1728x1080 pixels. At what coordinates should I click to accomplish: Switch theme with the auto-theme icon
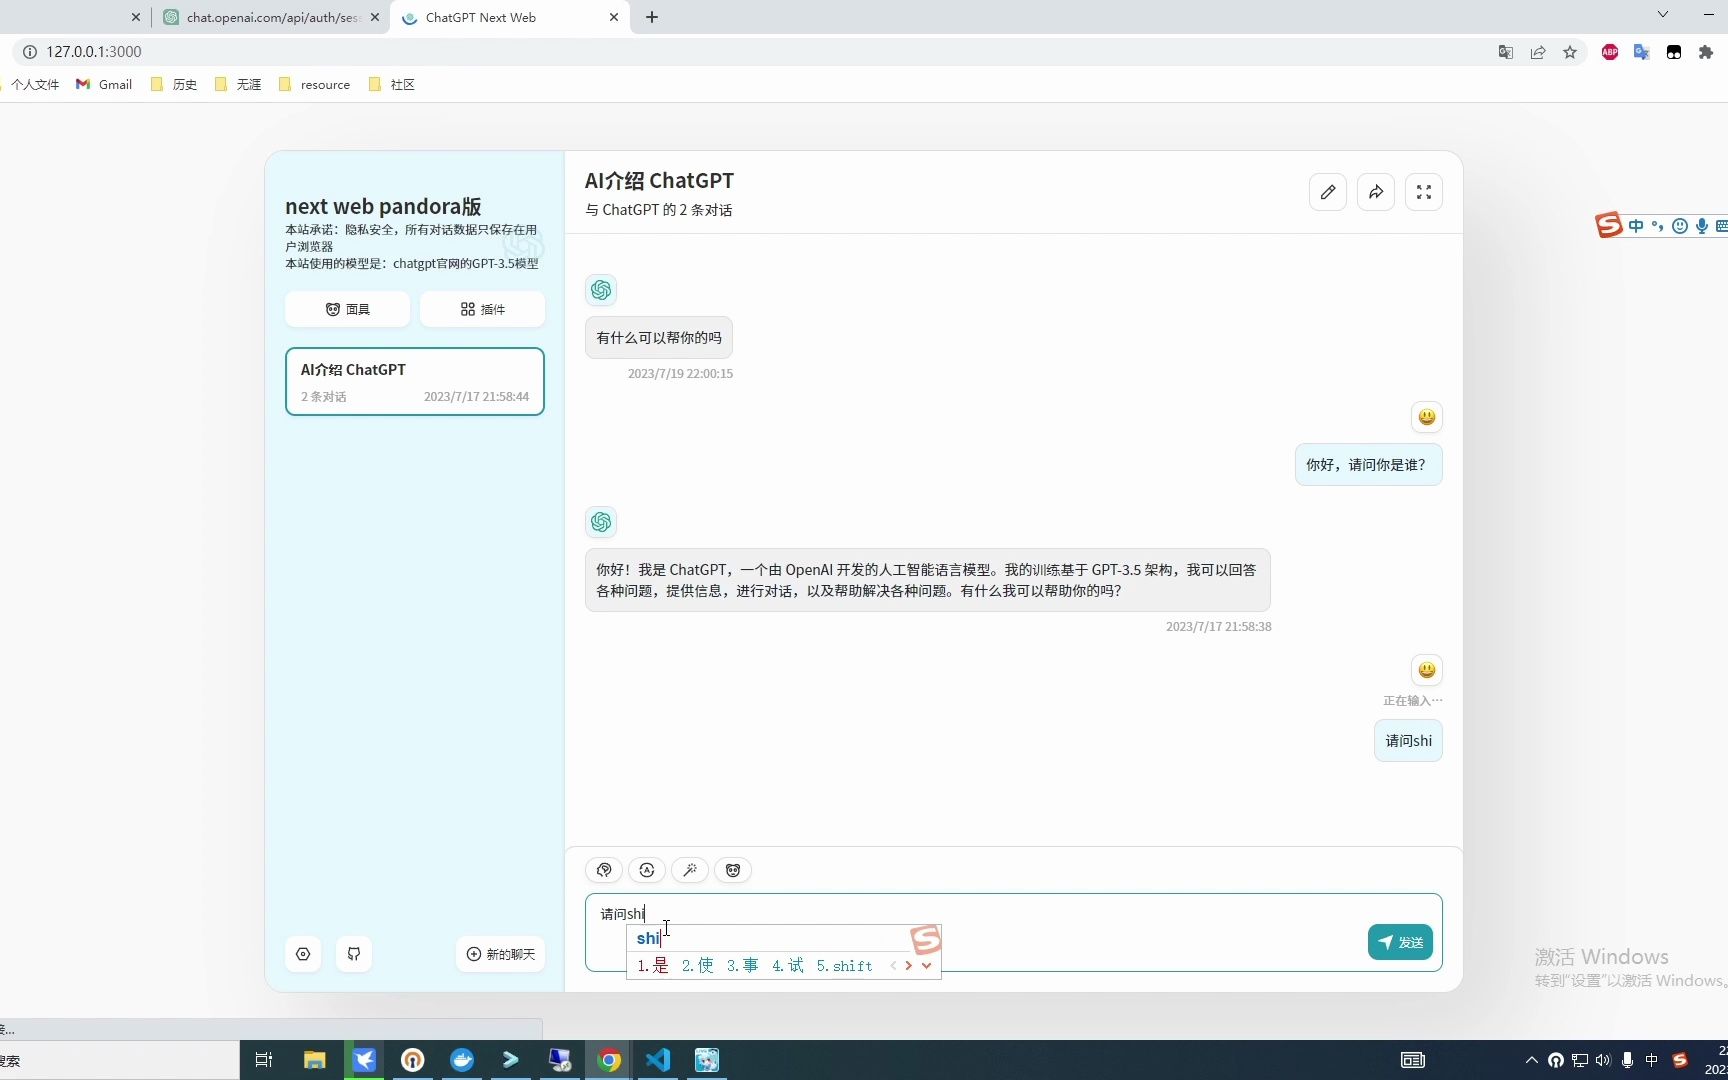tap(647, 870)
